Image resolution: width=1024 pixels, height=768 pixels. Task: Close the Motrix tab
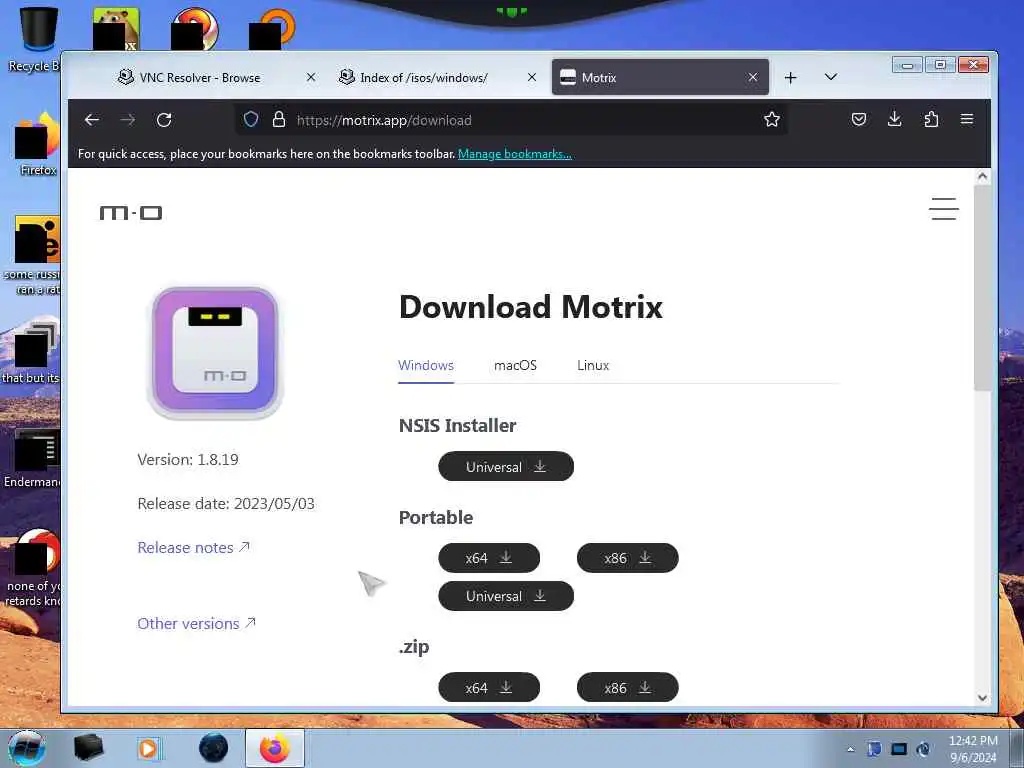(x=753, y=77)
